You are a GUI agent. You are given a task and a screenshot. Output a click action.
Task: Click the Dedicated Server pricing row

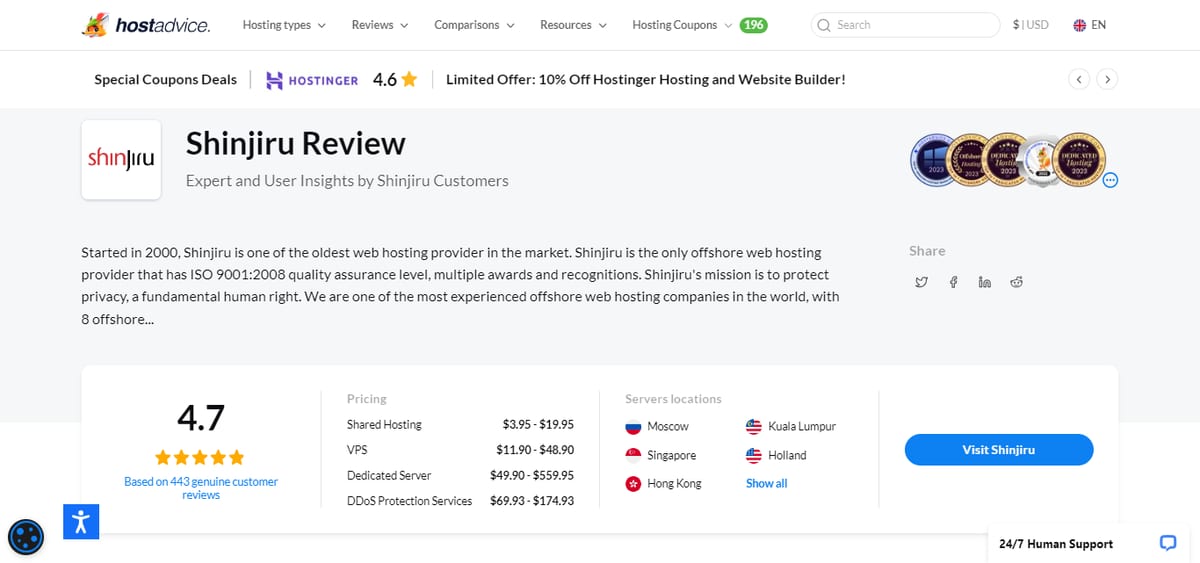(x=460, y=475)
